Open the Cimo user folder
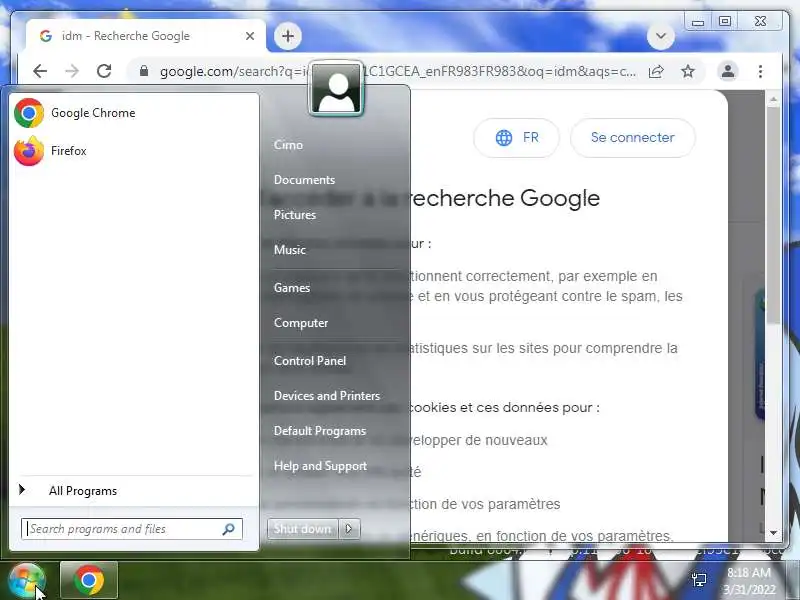 click(288, 145)
